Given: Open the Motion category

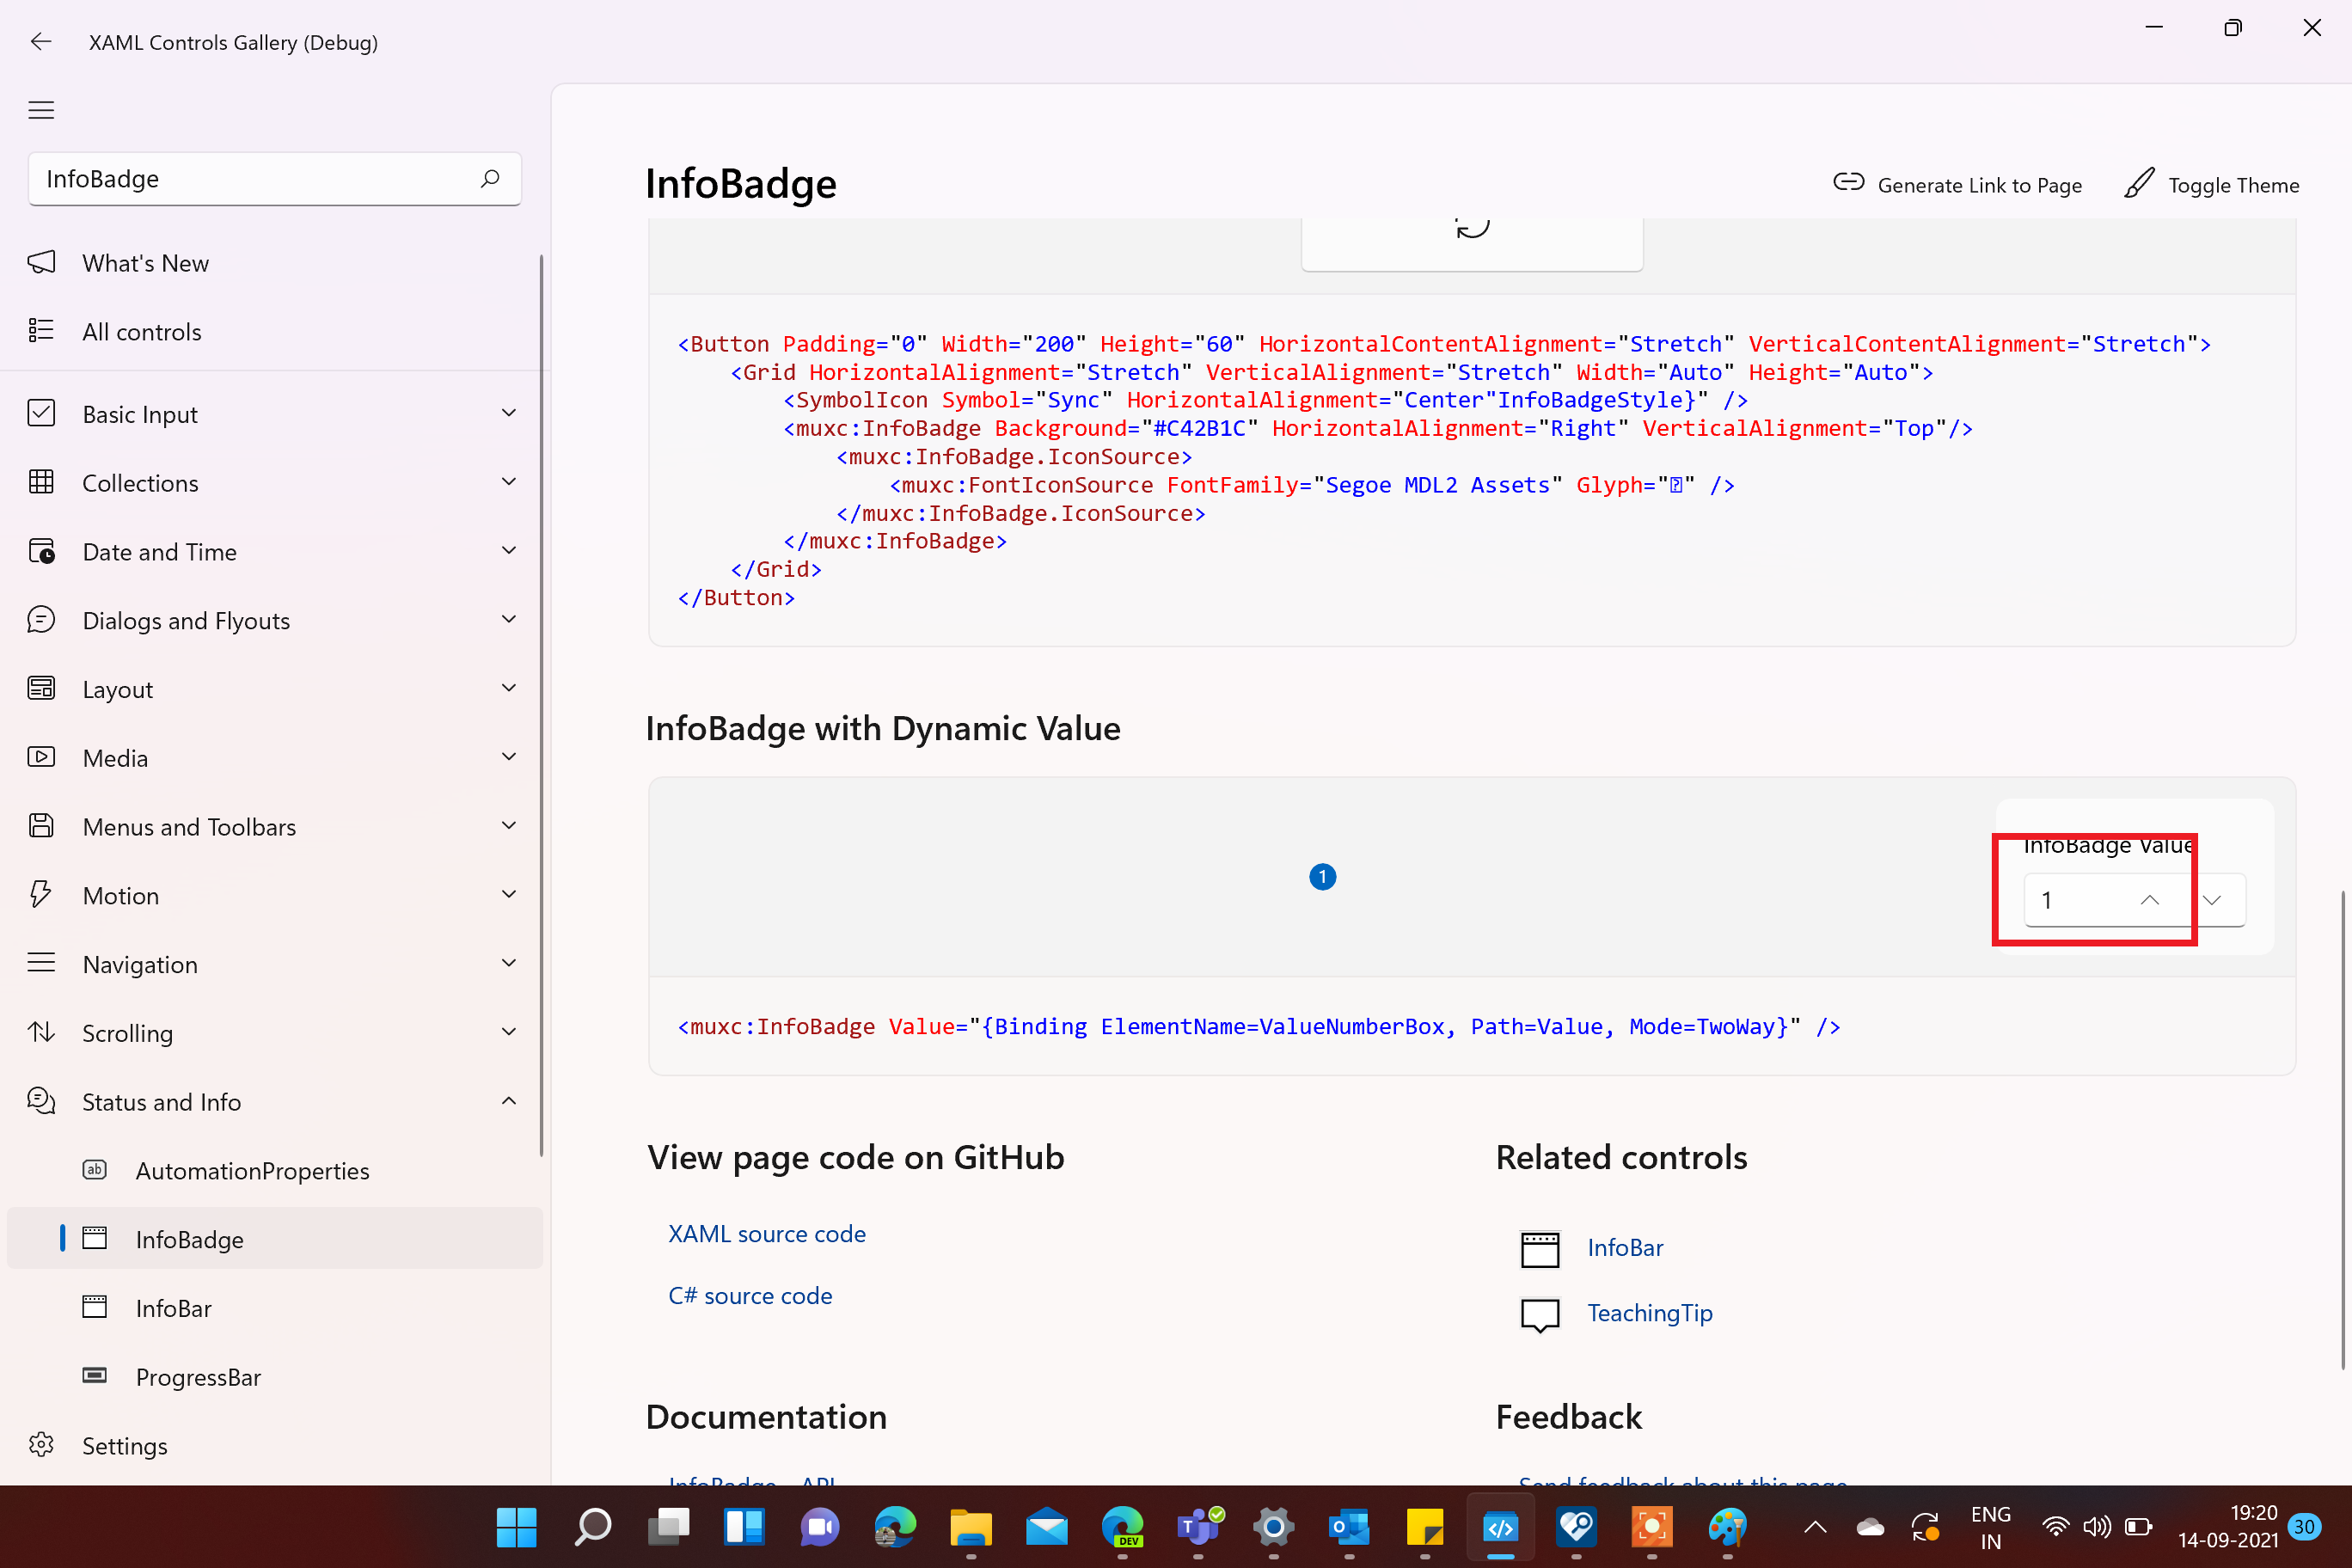Looking at the screenshot, I should click(x=120, y=895).
